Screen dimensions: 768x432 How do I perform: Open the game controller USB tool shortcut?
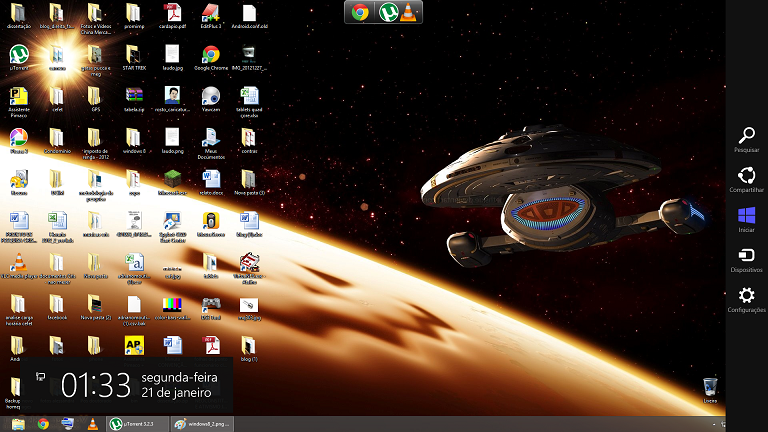pos(211,308)
